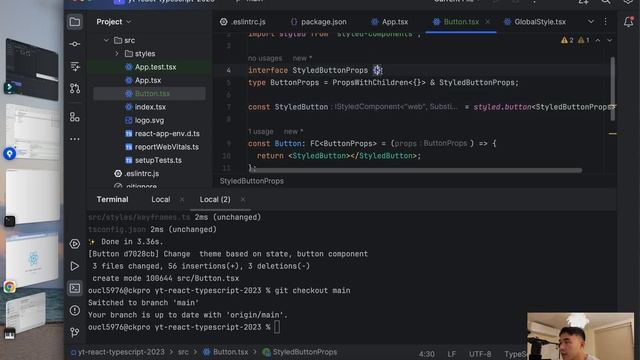Click the src breadcrumb in status bar
Viewport: 640px width, 360px height.
183,352
